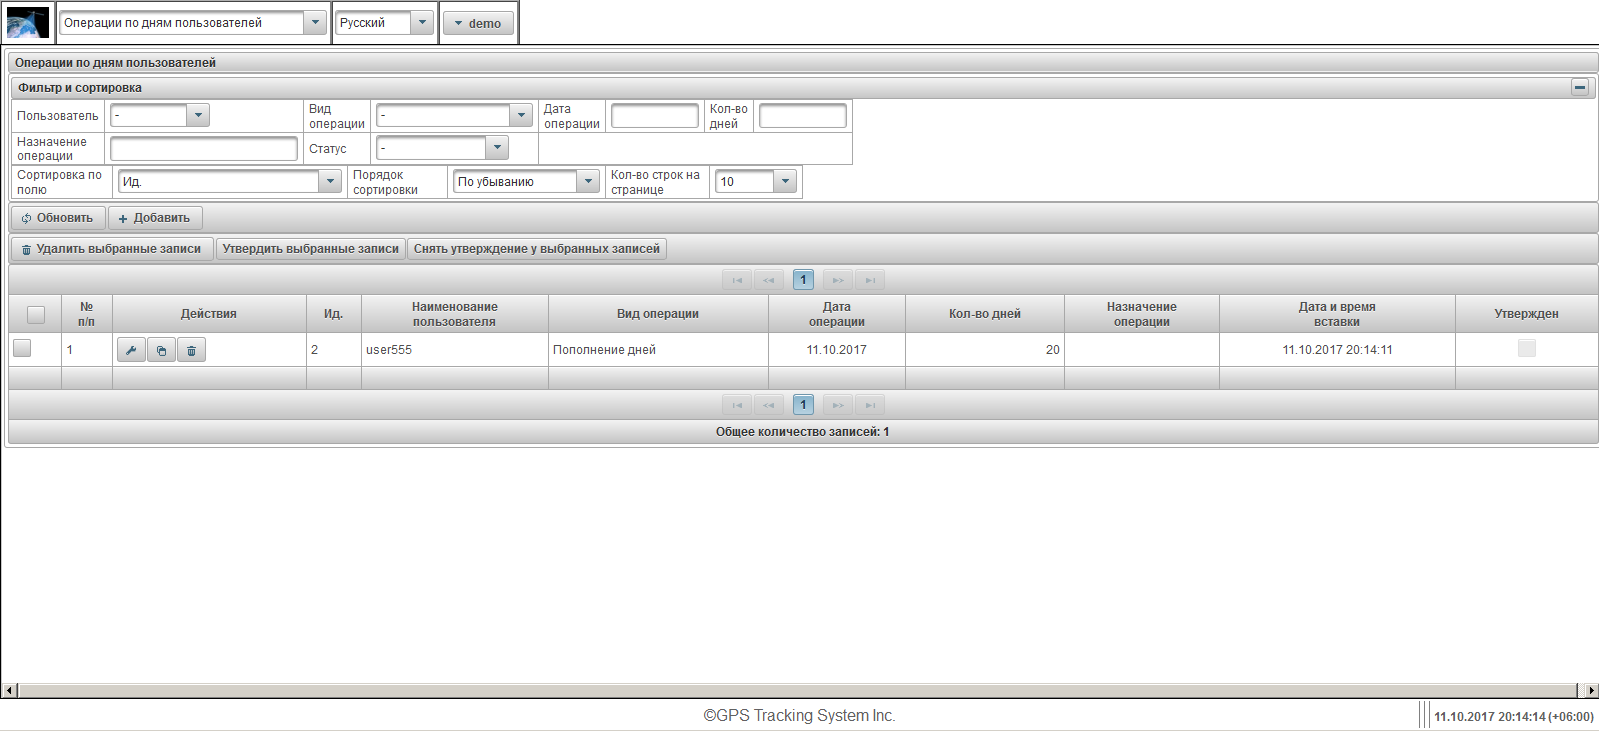Screen dimensions: 1599x732
Task: Toggle the select-all checkbox in table header
Action: click(36, 314)
